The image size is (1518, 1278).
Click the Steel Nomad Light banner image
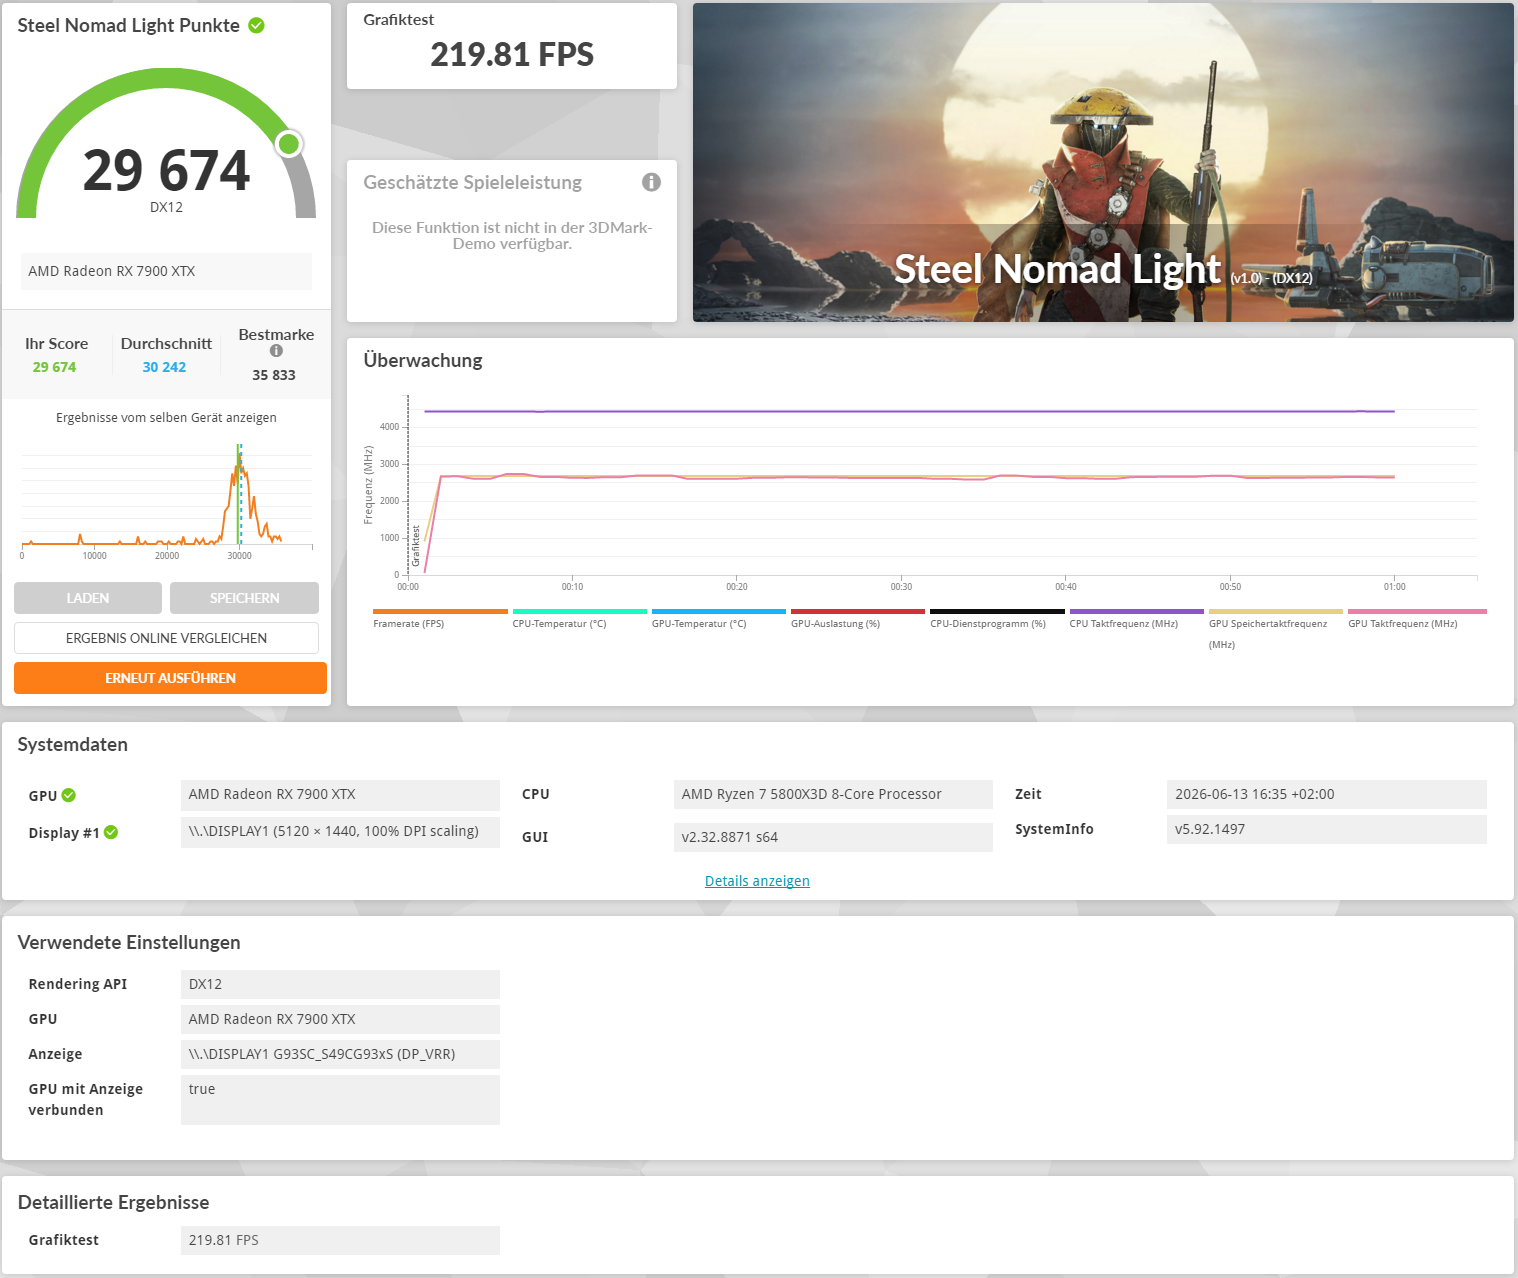click(1103, 162)
